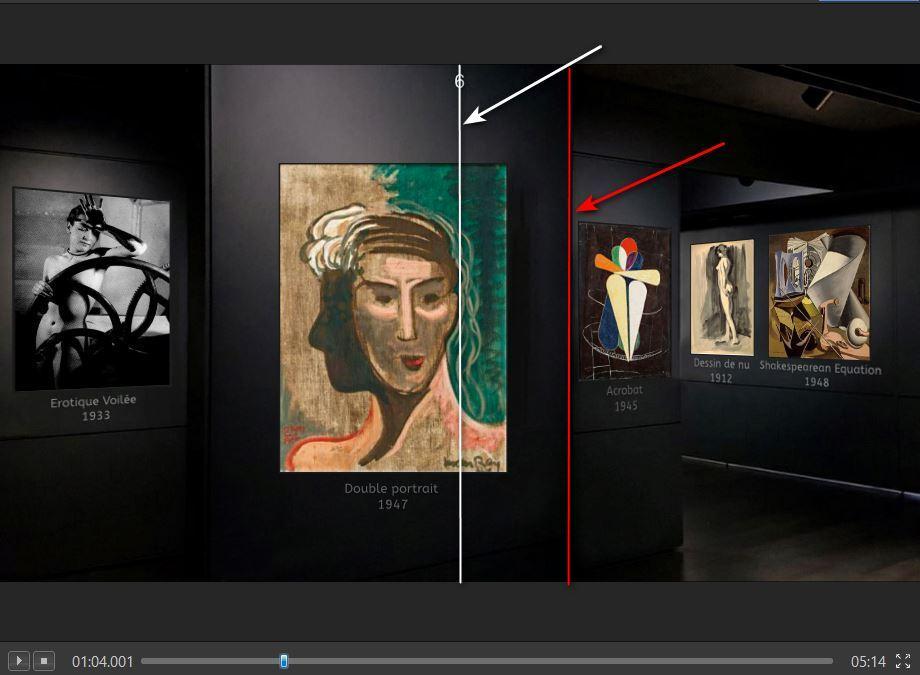This screenshot has height=675, width=920.
Task: Click the year text "1912"
Action: 721,378
